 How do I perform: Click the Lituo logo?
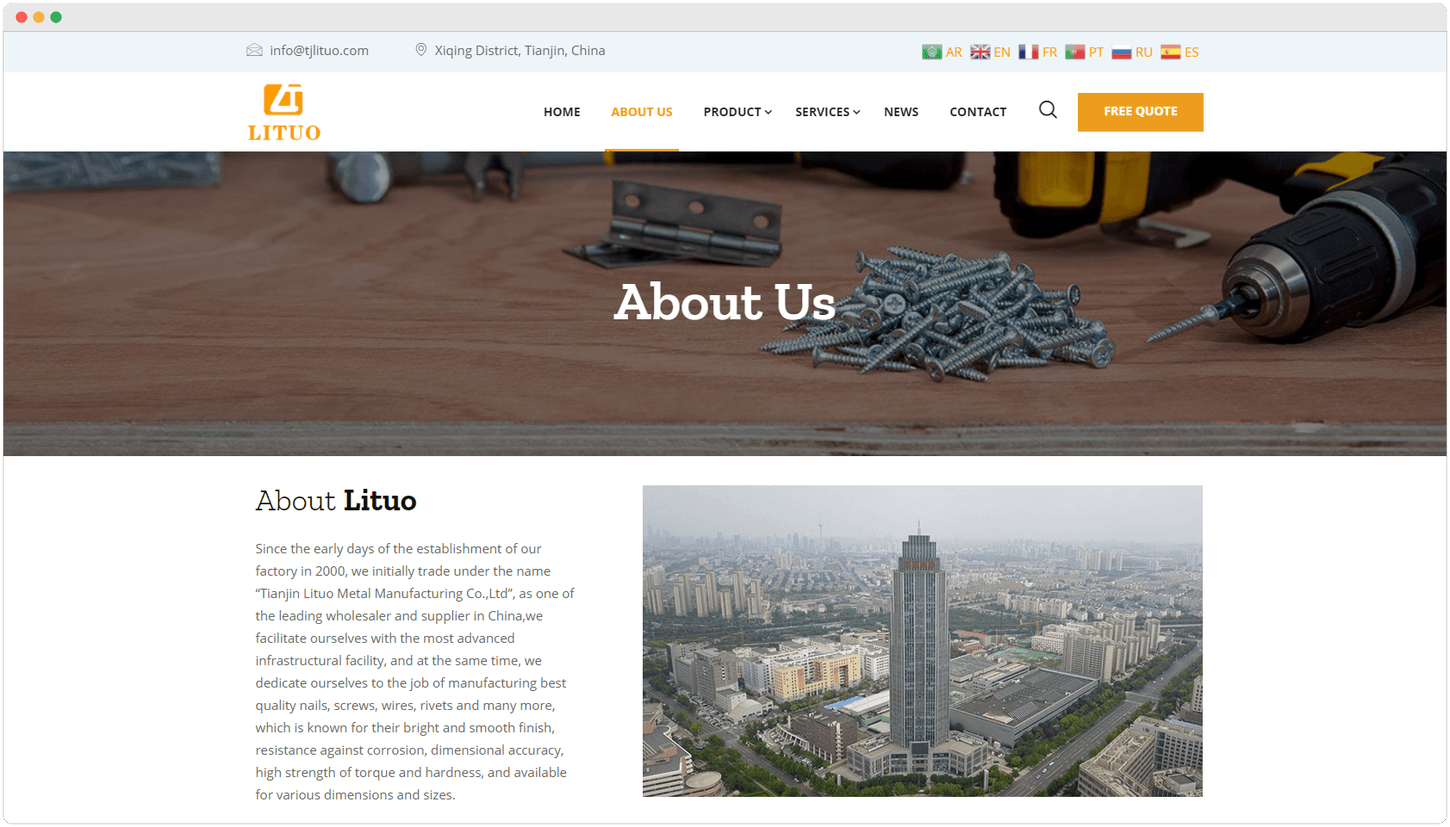[284, 112]
